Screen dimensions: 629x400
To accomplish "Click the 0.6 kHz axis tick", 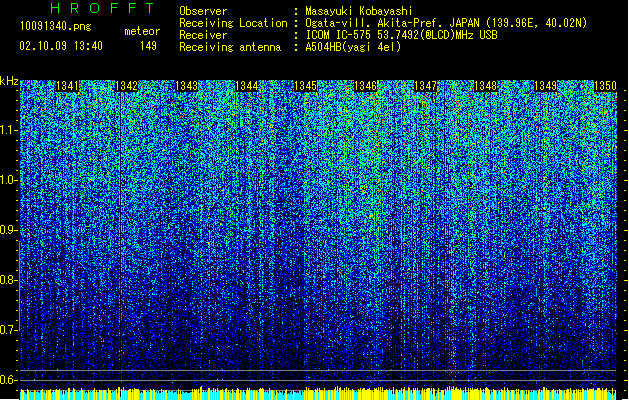I will 9,380.
